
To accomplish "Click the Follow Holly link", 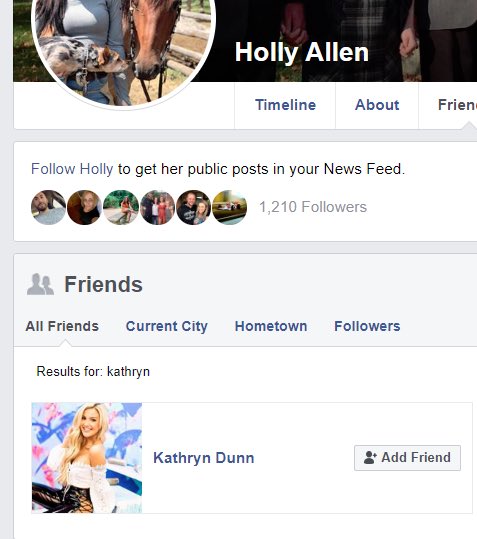I will pyautogui.click(x=72, y=169).
